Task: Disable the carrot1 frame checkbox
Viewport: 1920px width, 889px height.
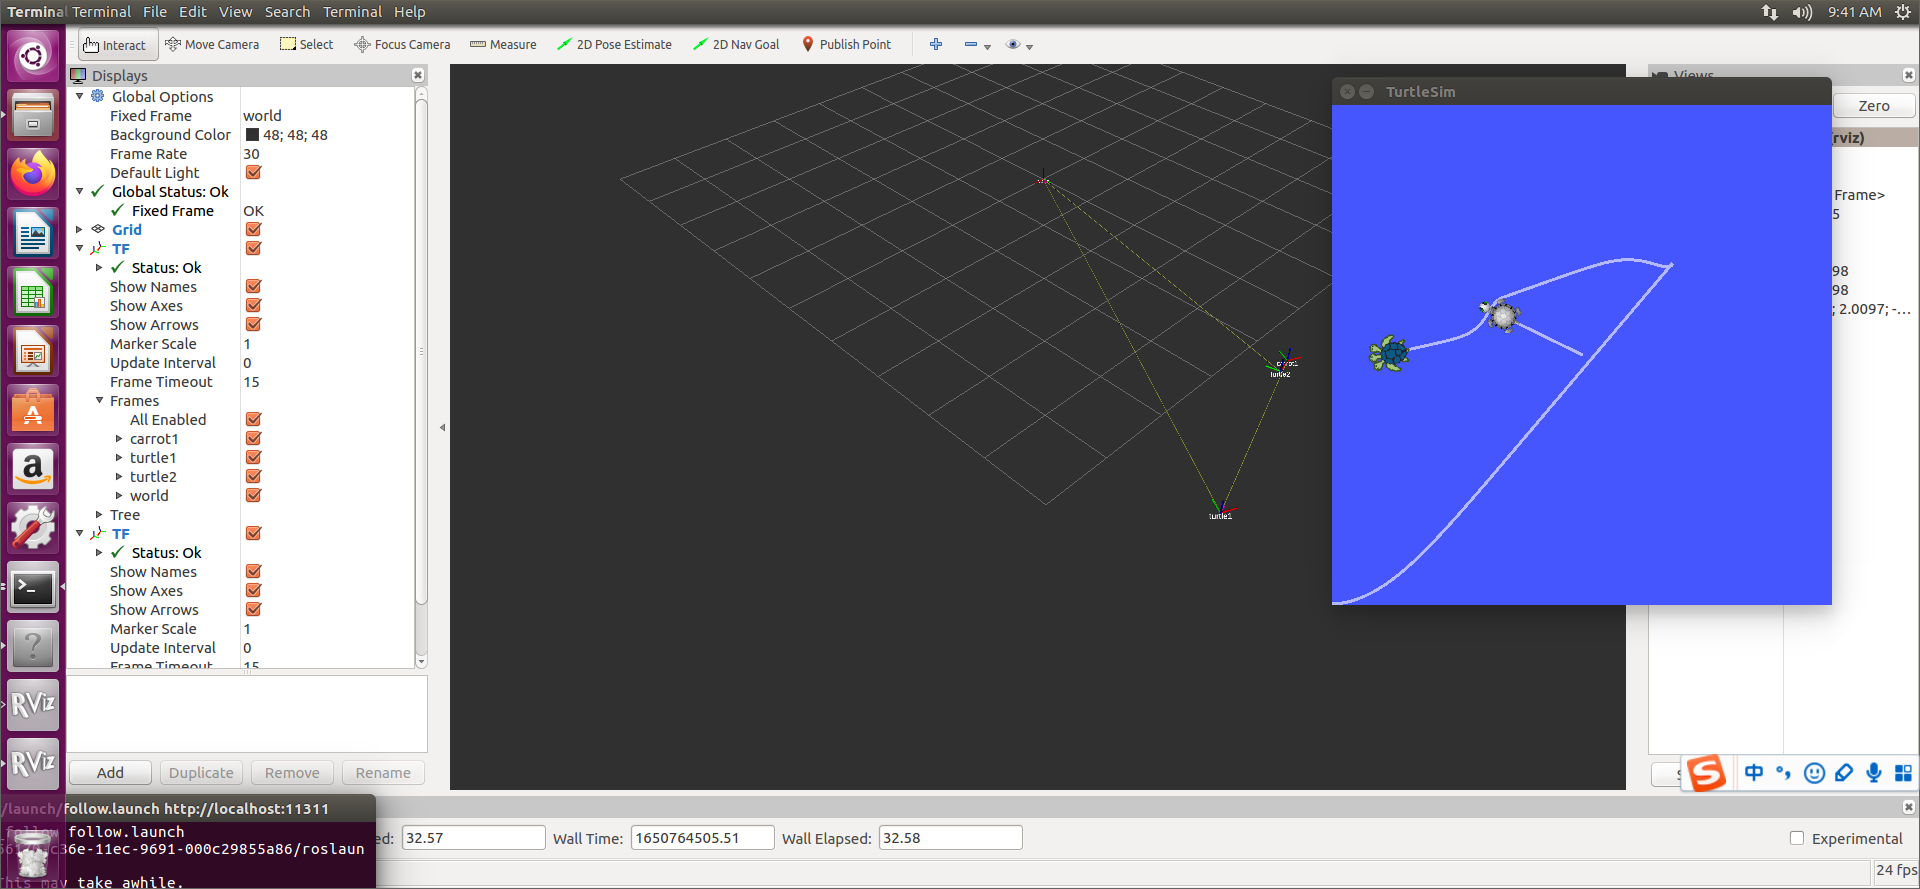Action: point(253,439)
